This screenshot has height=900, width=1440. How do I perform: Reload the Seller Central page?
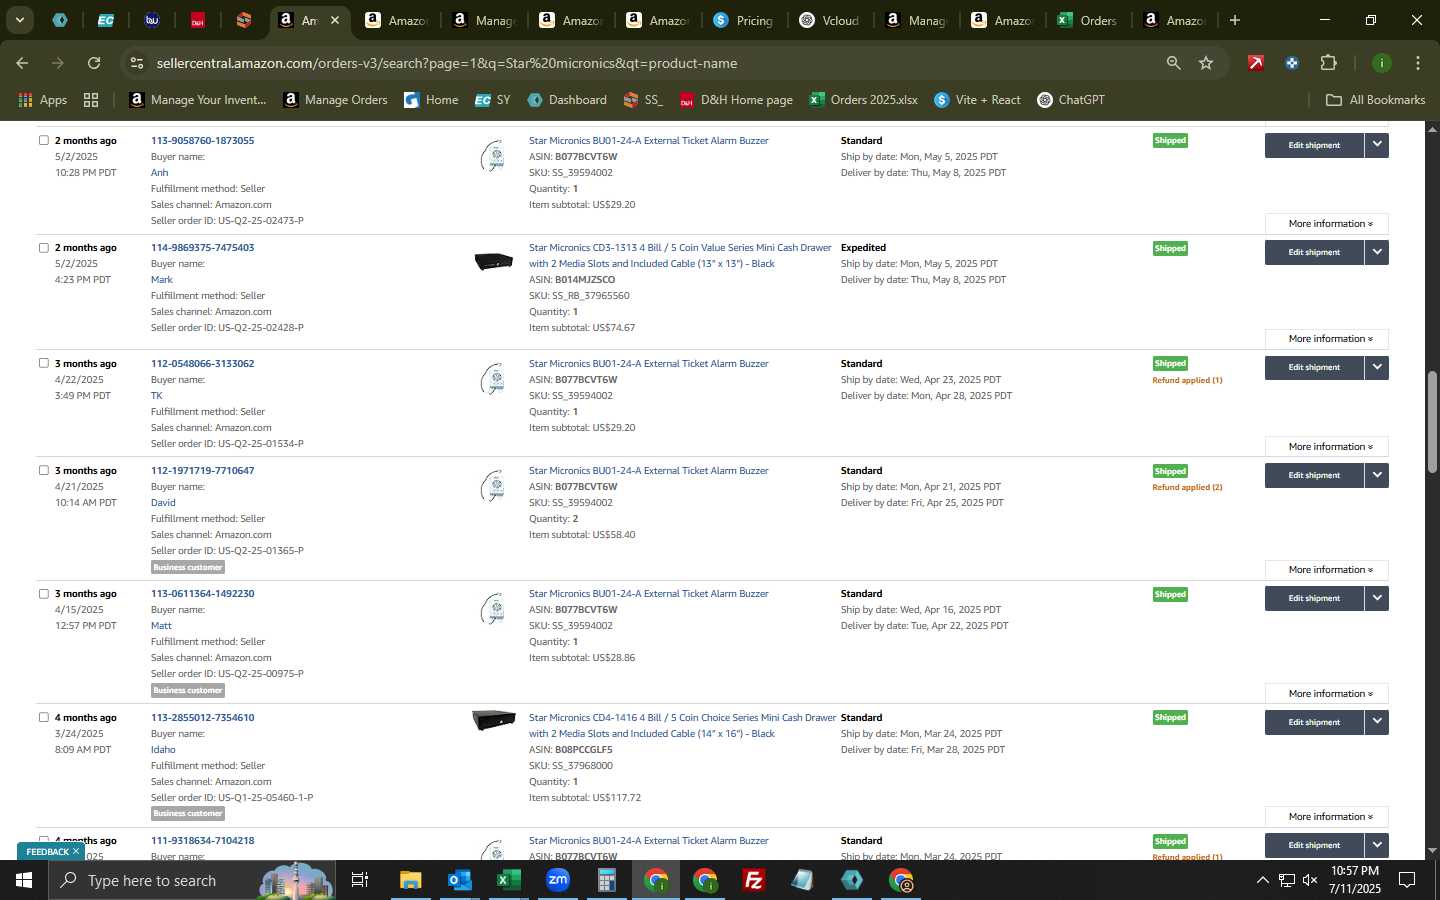tap(94, 63)
